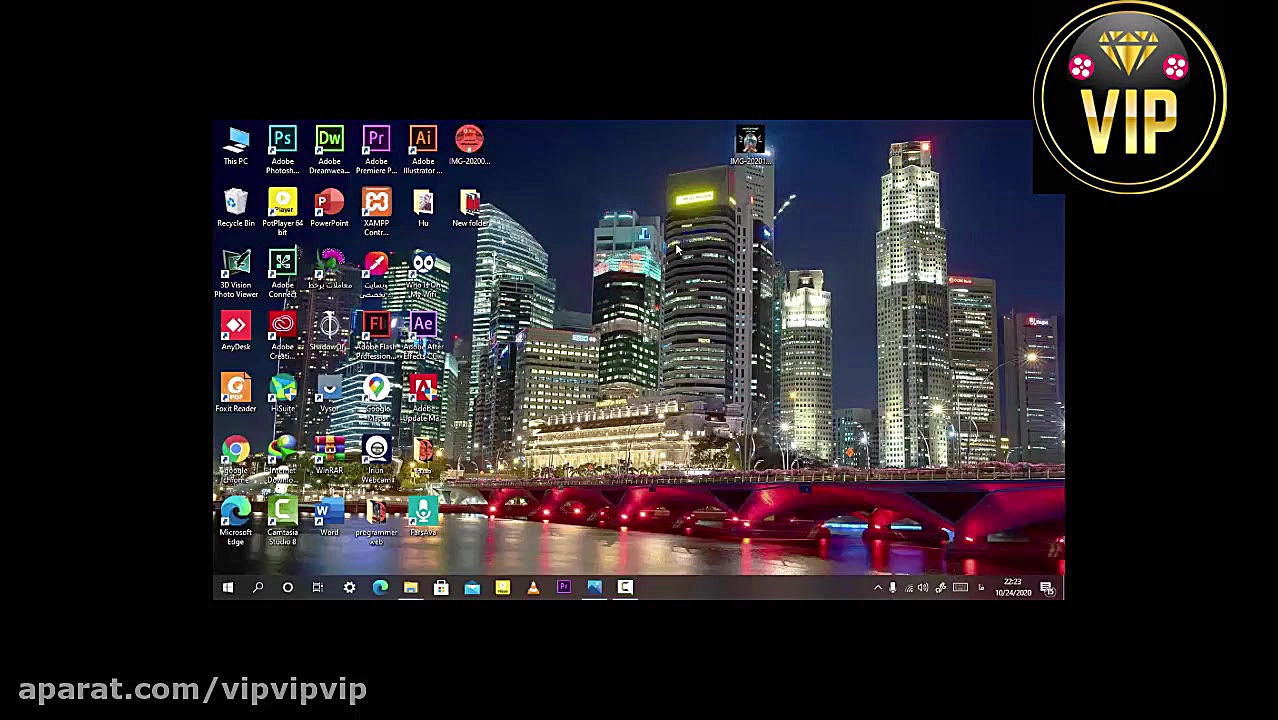Open Task View on taskbar
The width and height of the screenshot is (1278, 720).
point(318,587)
